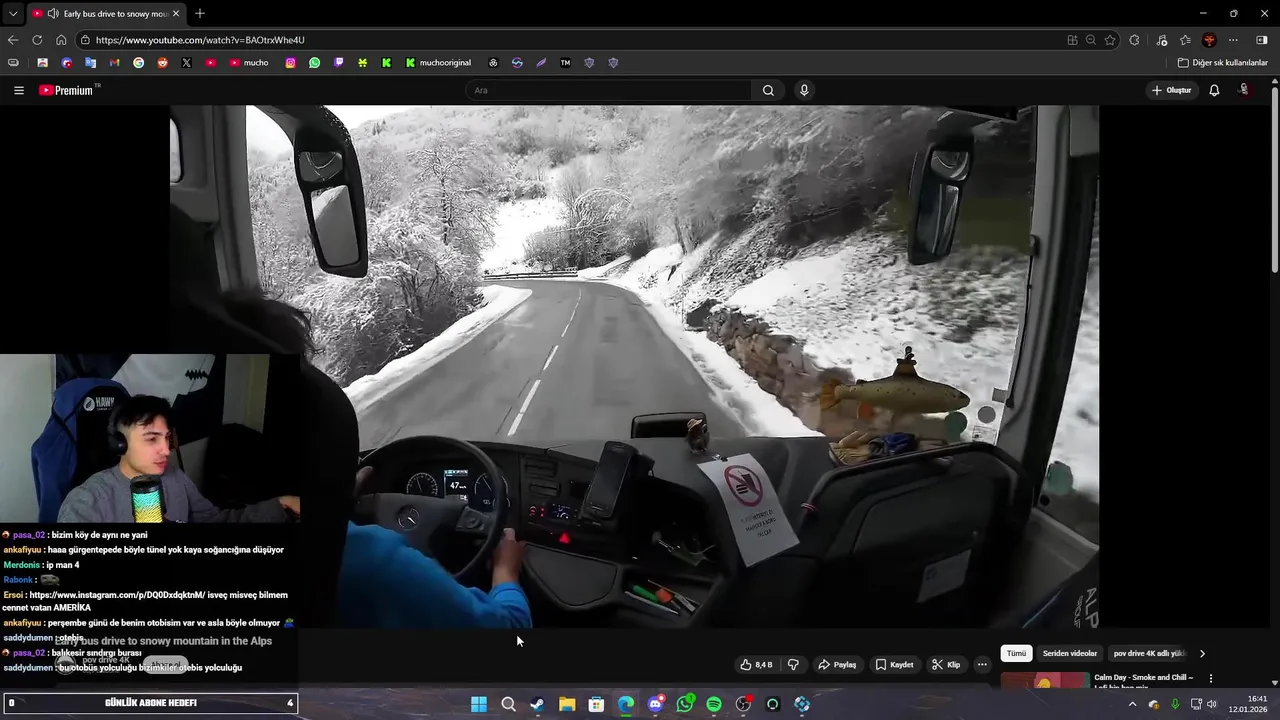Click the Oluştur create button
Viewport: 1280px width, 720px height.
1171,90
